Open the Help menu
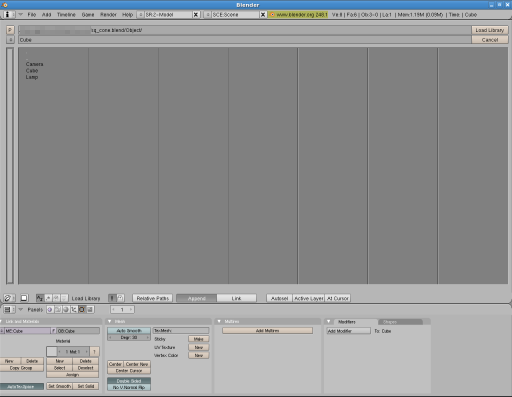The height and width of the screenshot is (397, 512). click(x=127, y=15)
